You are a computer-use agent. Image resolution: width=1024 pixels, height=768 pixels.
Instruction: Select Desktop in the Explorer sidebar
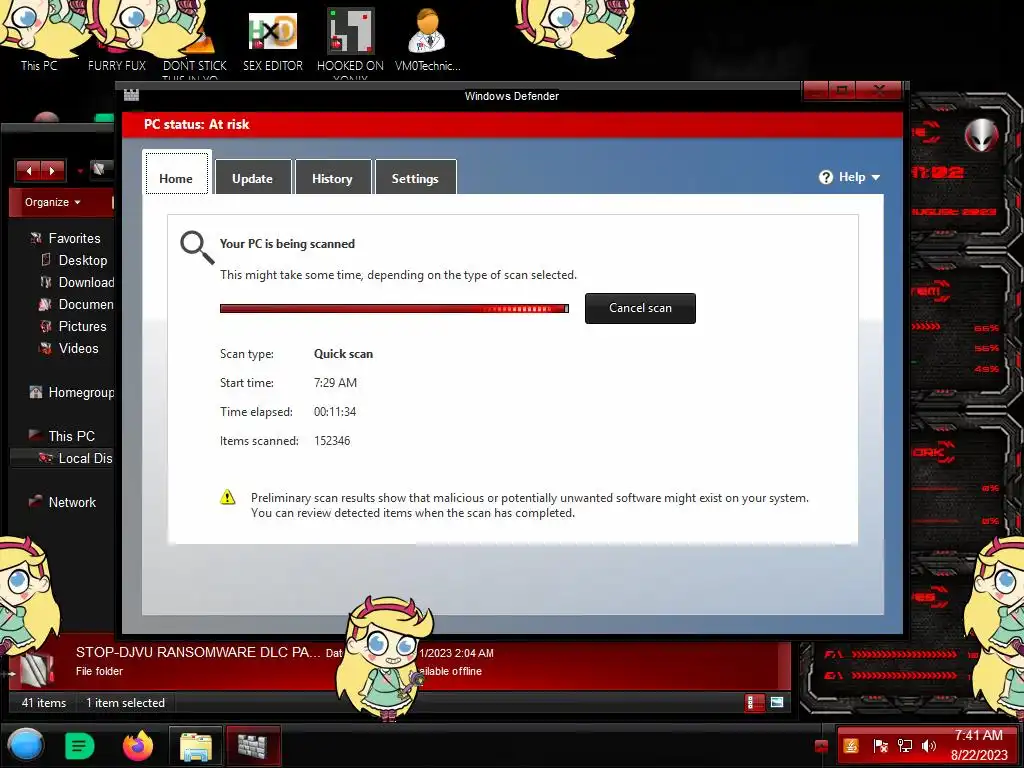coord(82,261)
